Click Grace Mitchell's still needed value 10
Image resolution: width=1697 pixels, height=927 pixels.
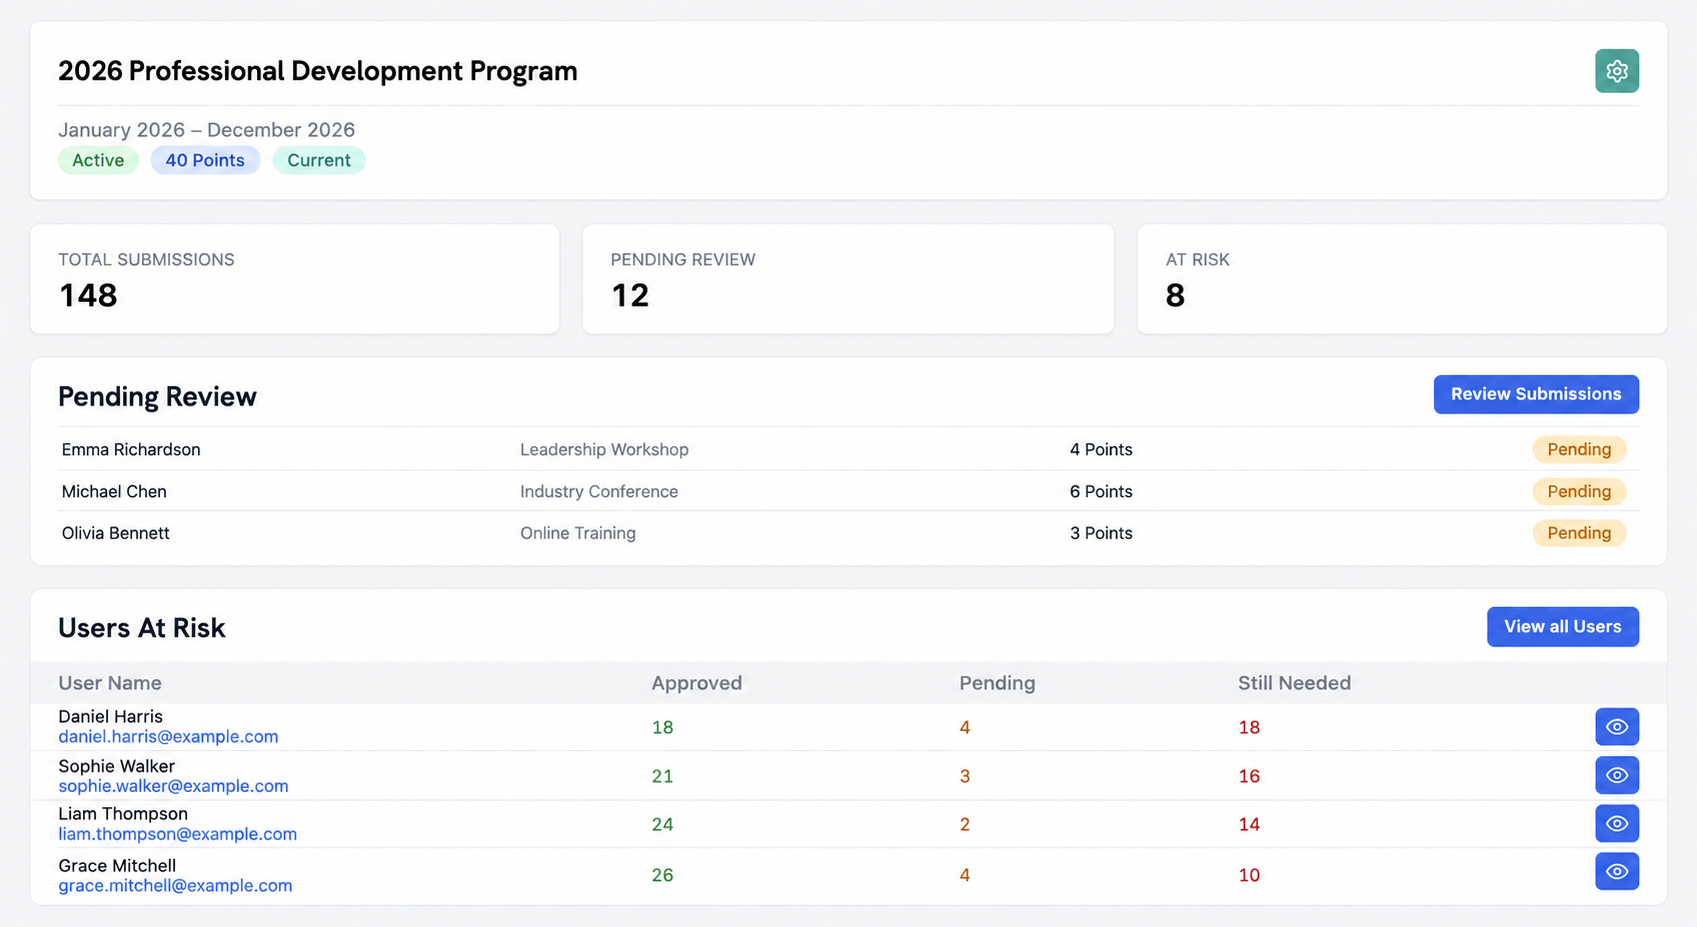coord(1249,875)
